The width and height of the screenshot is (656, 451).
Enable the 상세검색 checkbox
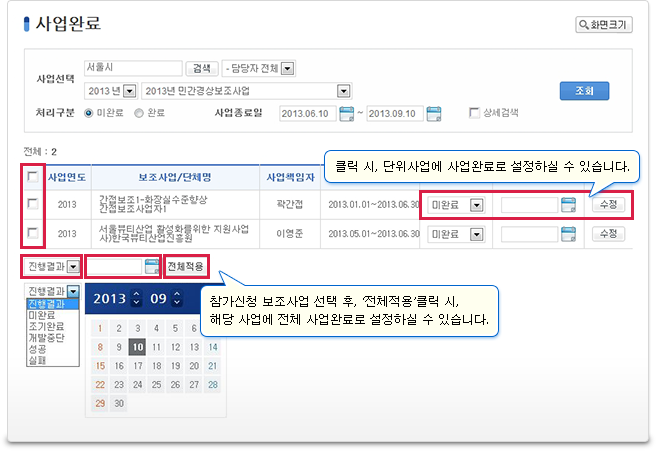coord(474,113)
